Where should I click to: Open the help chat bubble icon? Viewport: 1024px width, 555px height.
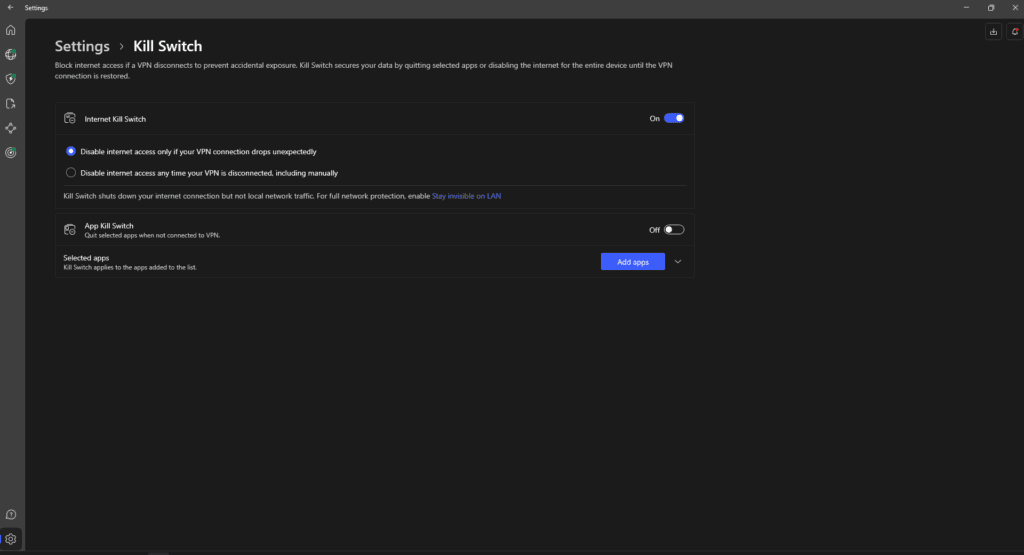click(11, 514)
